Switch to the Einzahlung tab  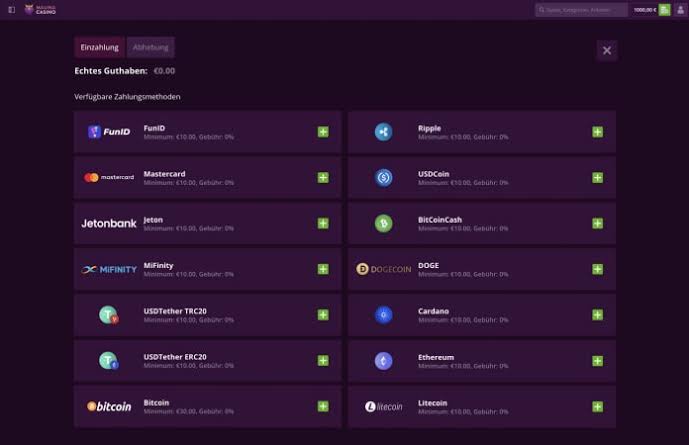(x=99, y=47)
